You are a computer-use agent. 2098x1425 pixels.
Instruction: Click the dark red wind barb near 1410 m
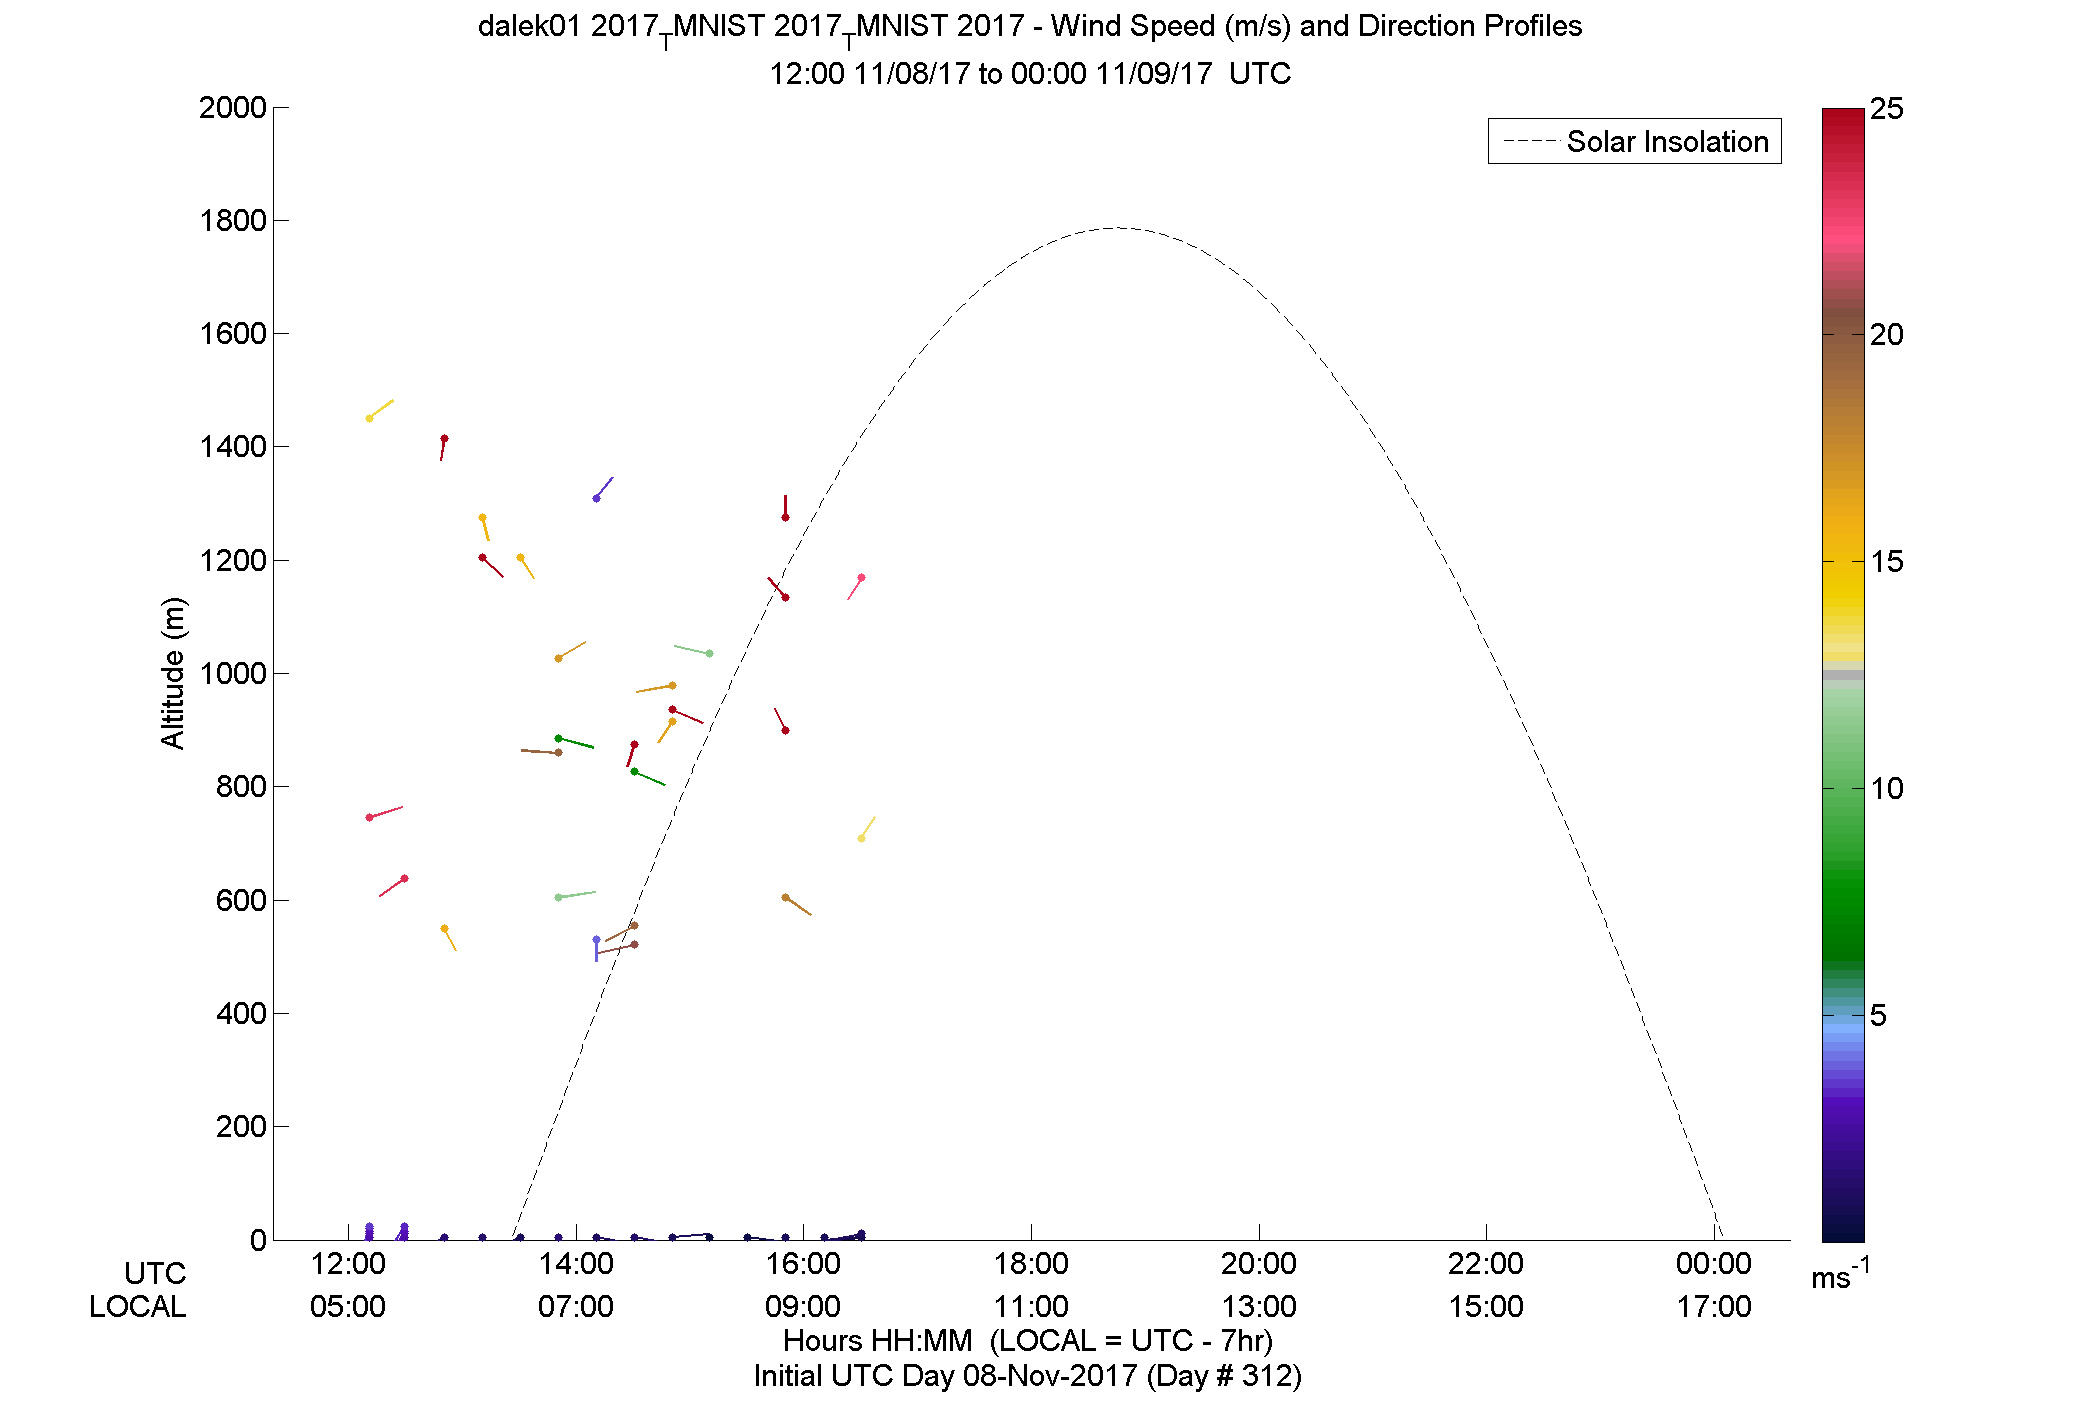coord(443,448)
